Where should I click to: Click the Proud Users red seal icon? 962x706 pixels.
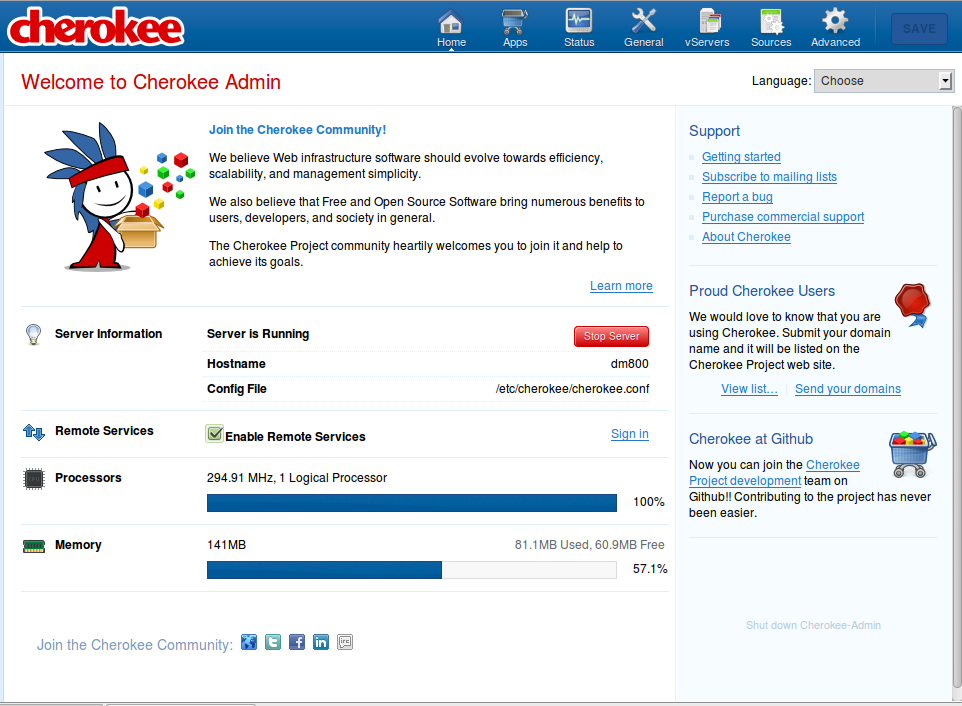(x=912, y=304)
